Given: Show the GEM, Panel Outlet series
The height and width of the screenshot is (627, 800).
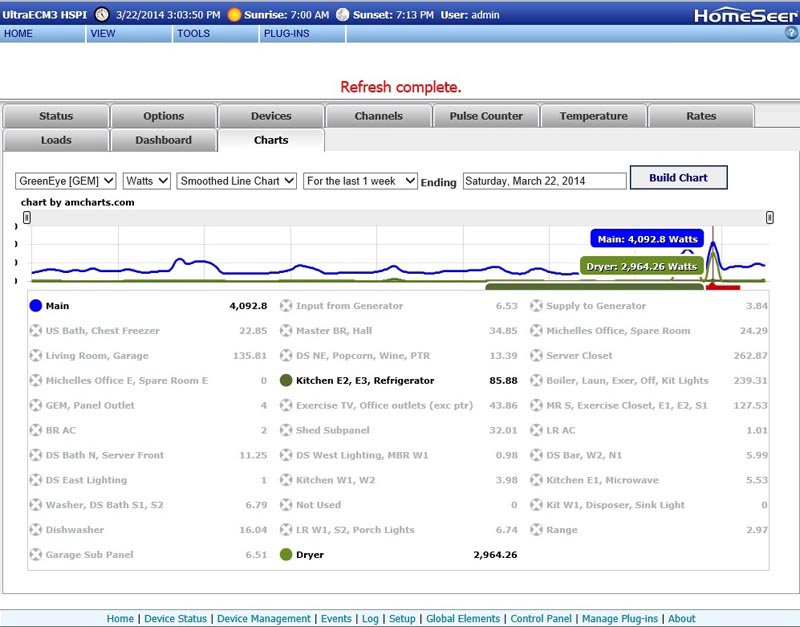Looking at the screenshot, I should tap(36, 405).
